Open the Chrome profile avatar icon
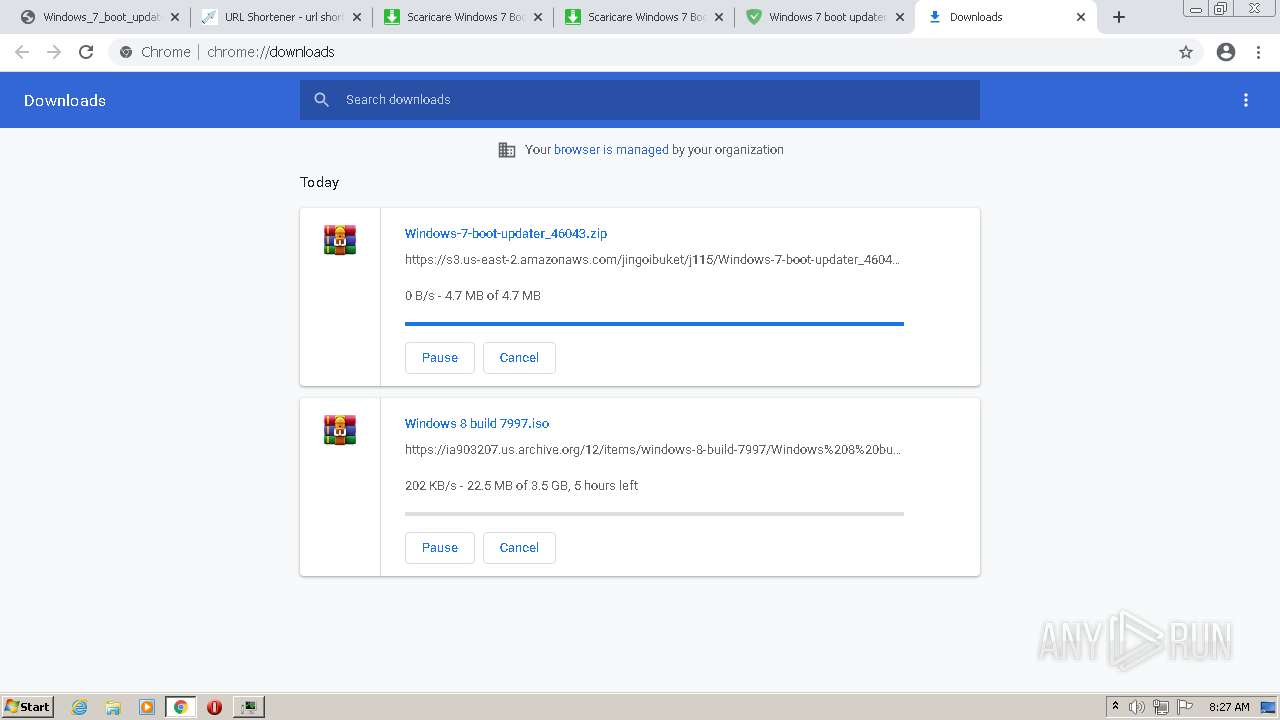The width and height of the screenshot is (1280, 720). tap(1226, 52)
